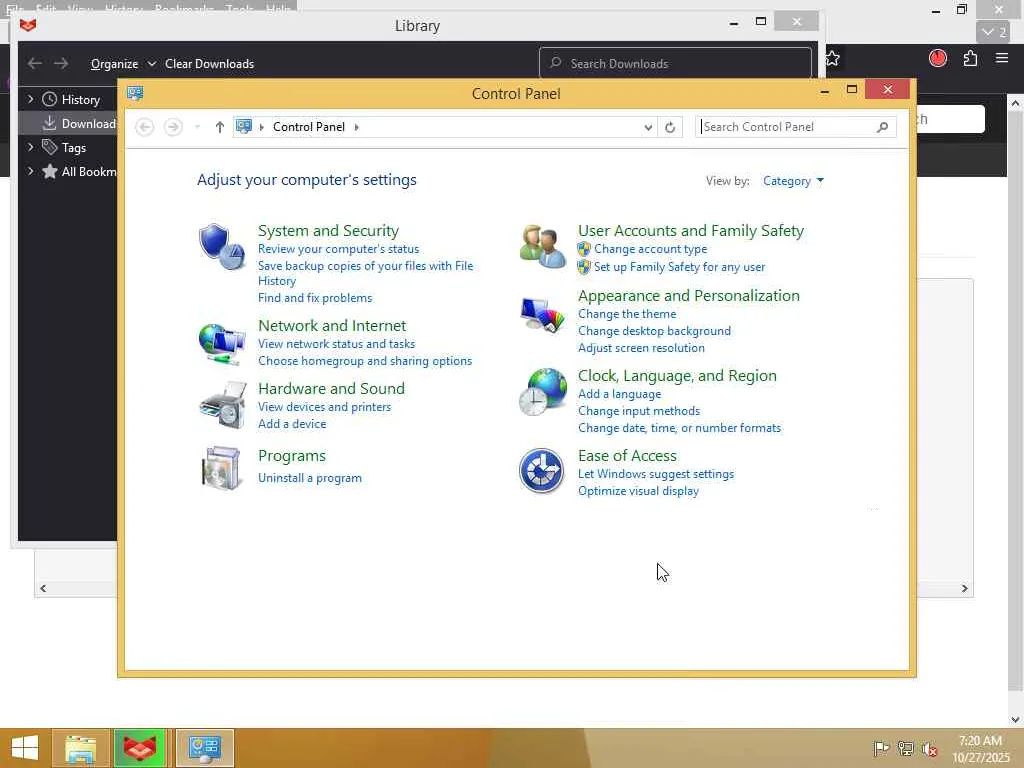Click Clear Downloads in Library
Viewport: 1024px width, 768px height.
(209, 63)
